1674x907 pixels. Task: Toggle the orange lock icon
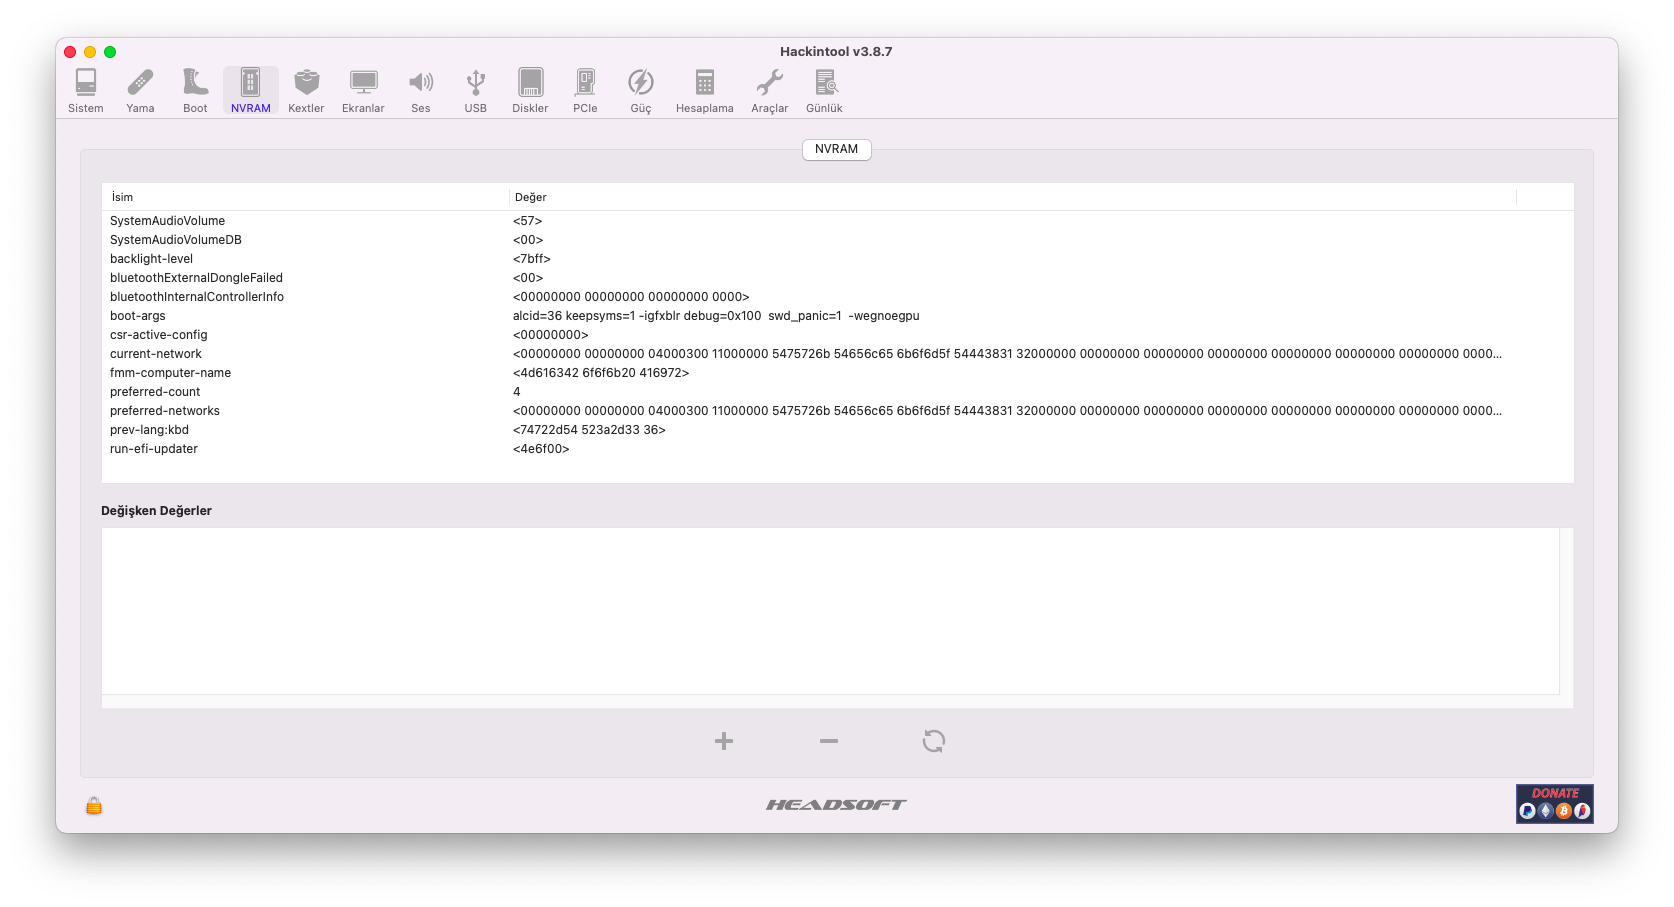coord(94,806)
